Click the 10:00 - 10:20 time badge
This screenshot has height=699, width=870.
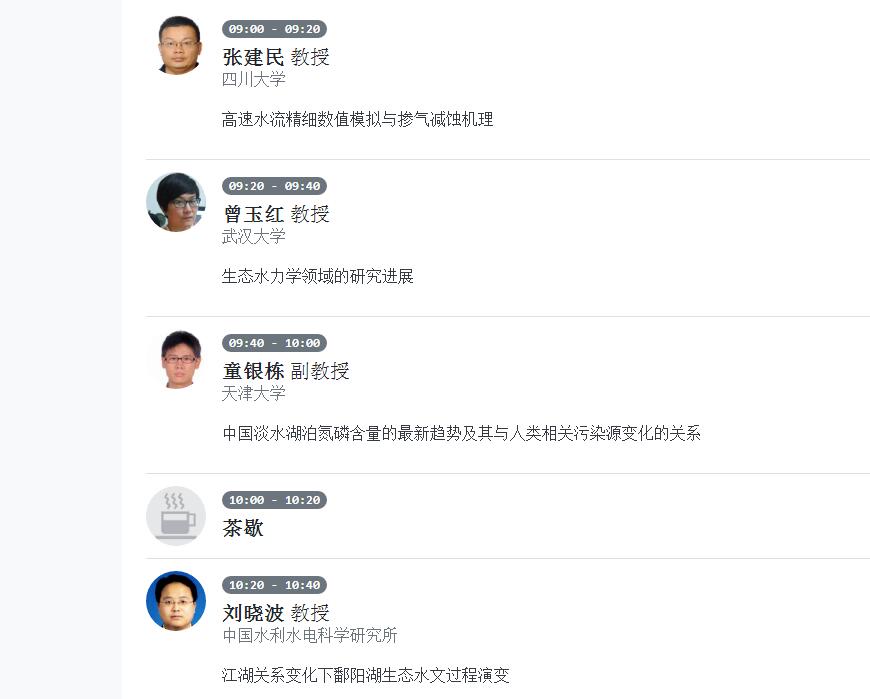pos(274,500)
